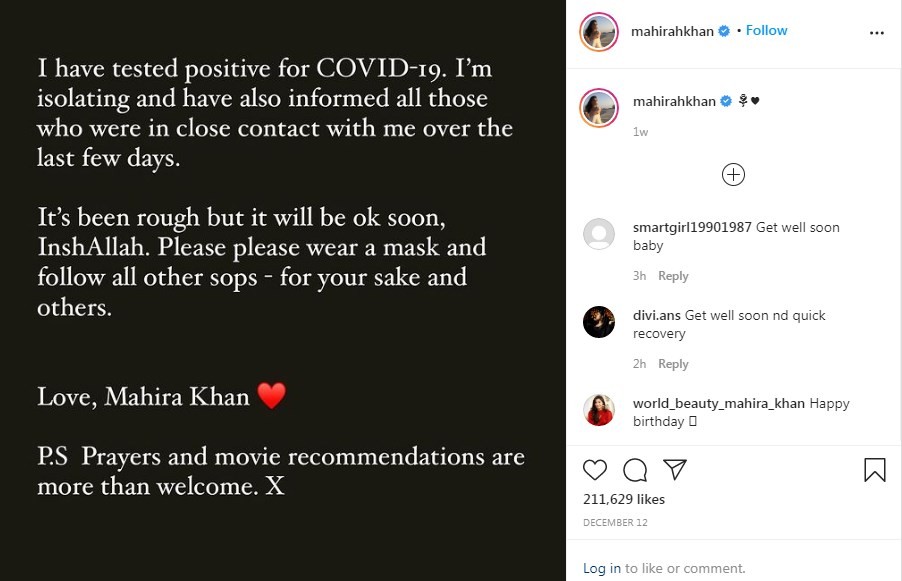Click the Log in link
Screen dimensions: 902x581
pos(602,568)
